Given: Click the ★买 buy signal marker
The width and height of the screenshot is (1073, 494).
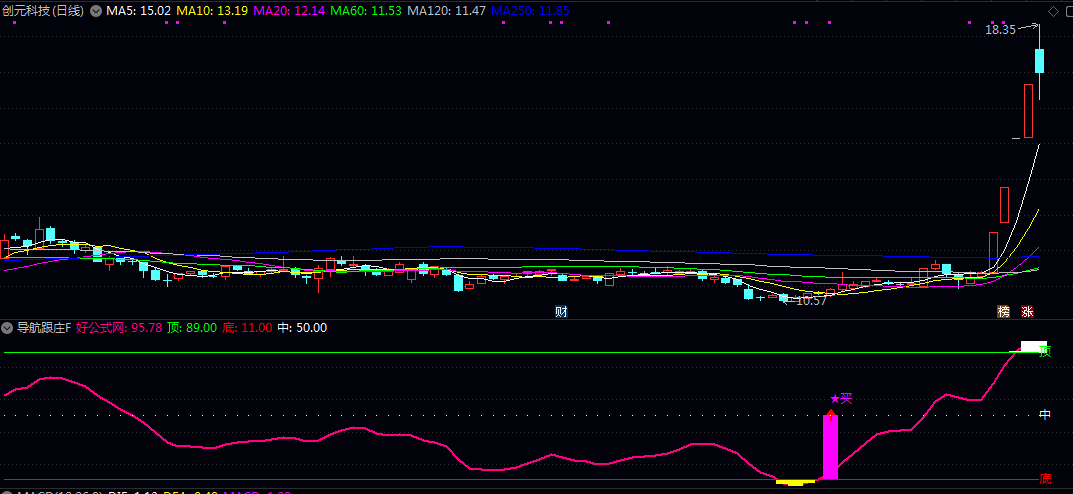Looking at the screenshot, I should (x=840, y=398).
